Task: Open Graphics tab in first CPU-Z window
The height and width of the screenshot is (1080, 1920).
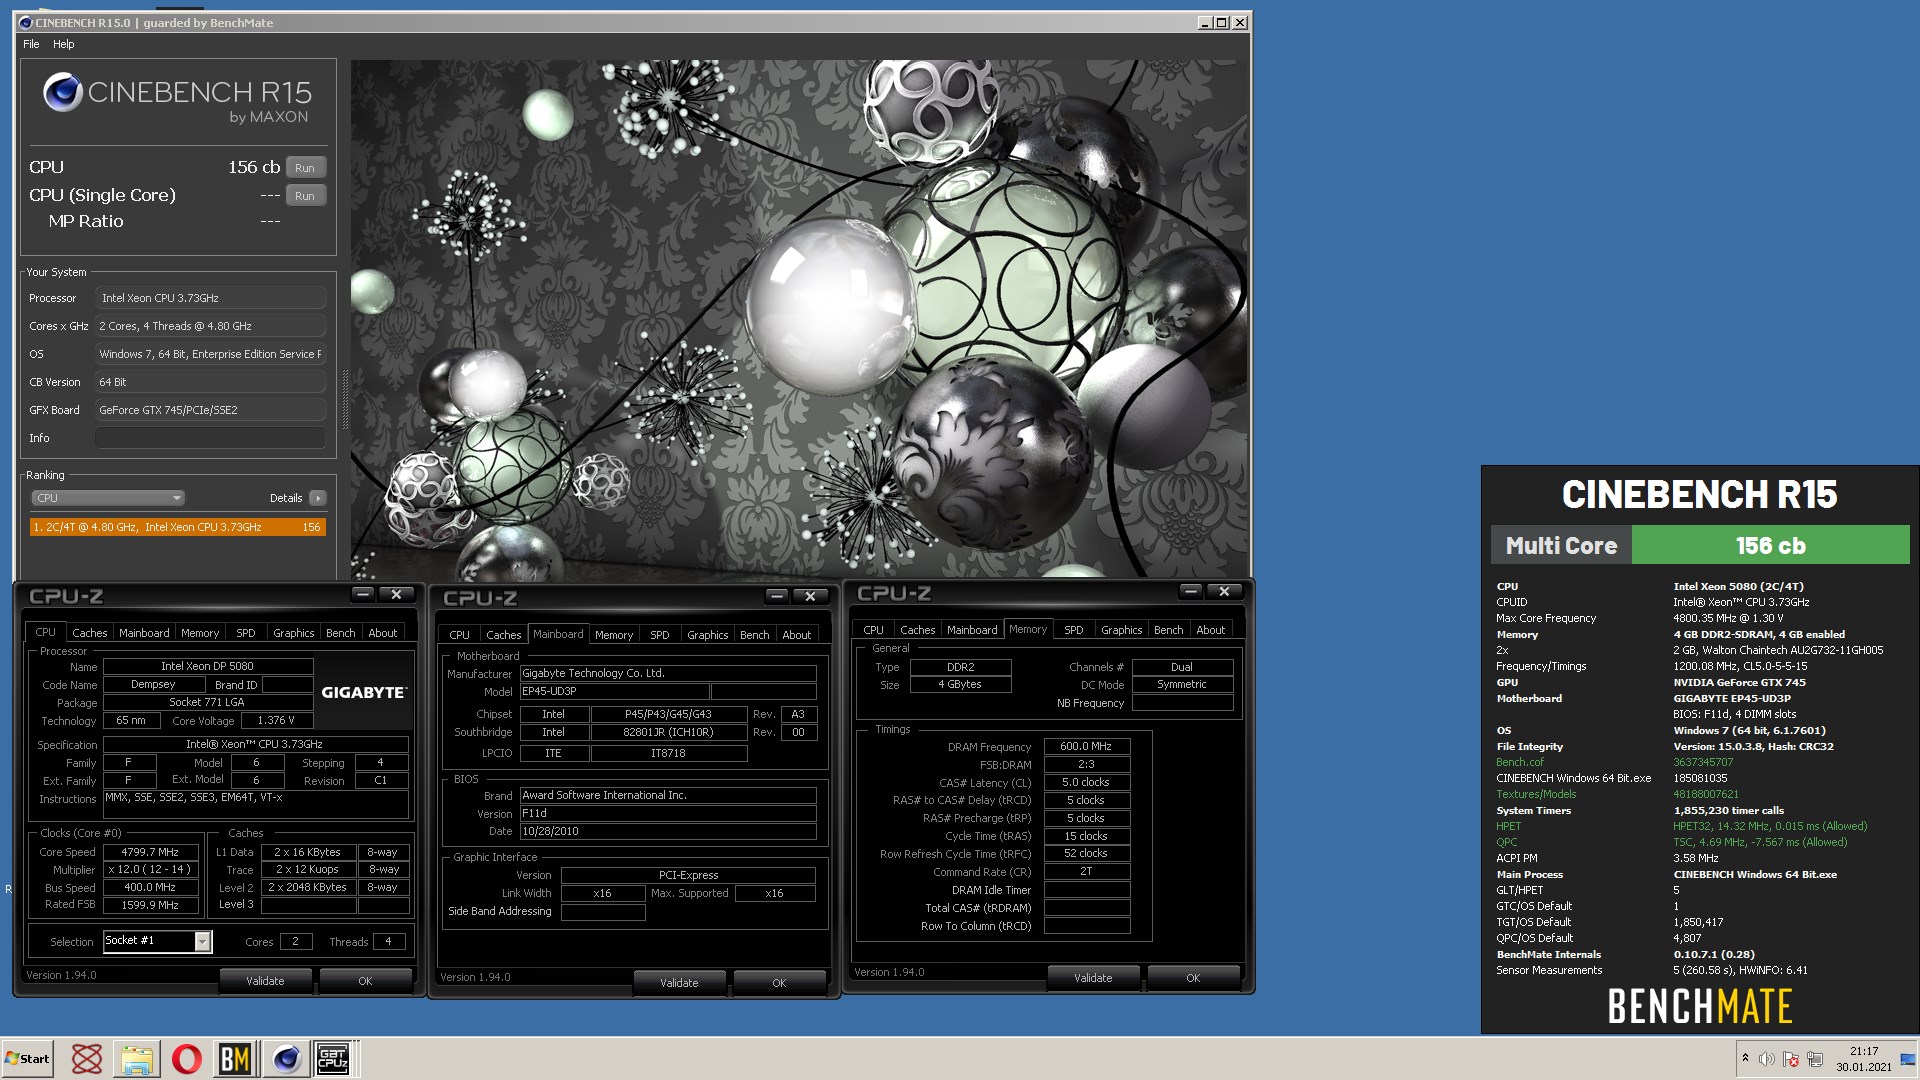Action: 294,633
